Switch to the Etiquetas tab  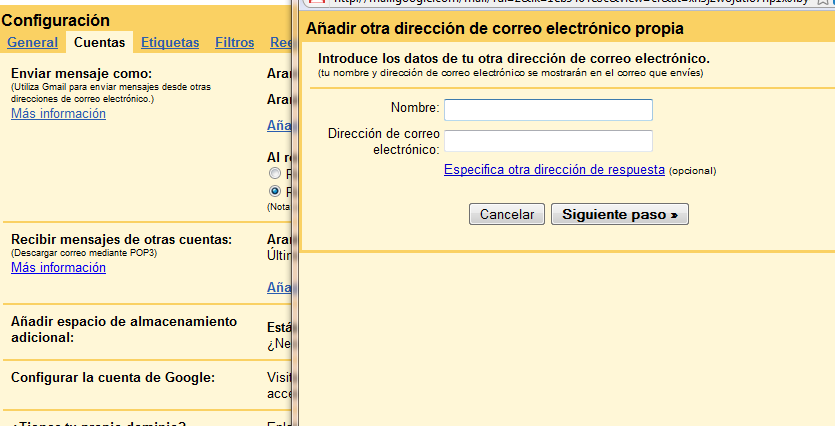pyautogui.click(x=170, y=42)
